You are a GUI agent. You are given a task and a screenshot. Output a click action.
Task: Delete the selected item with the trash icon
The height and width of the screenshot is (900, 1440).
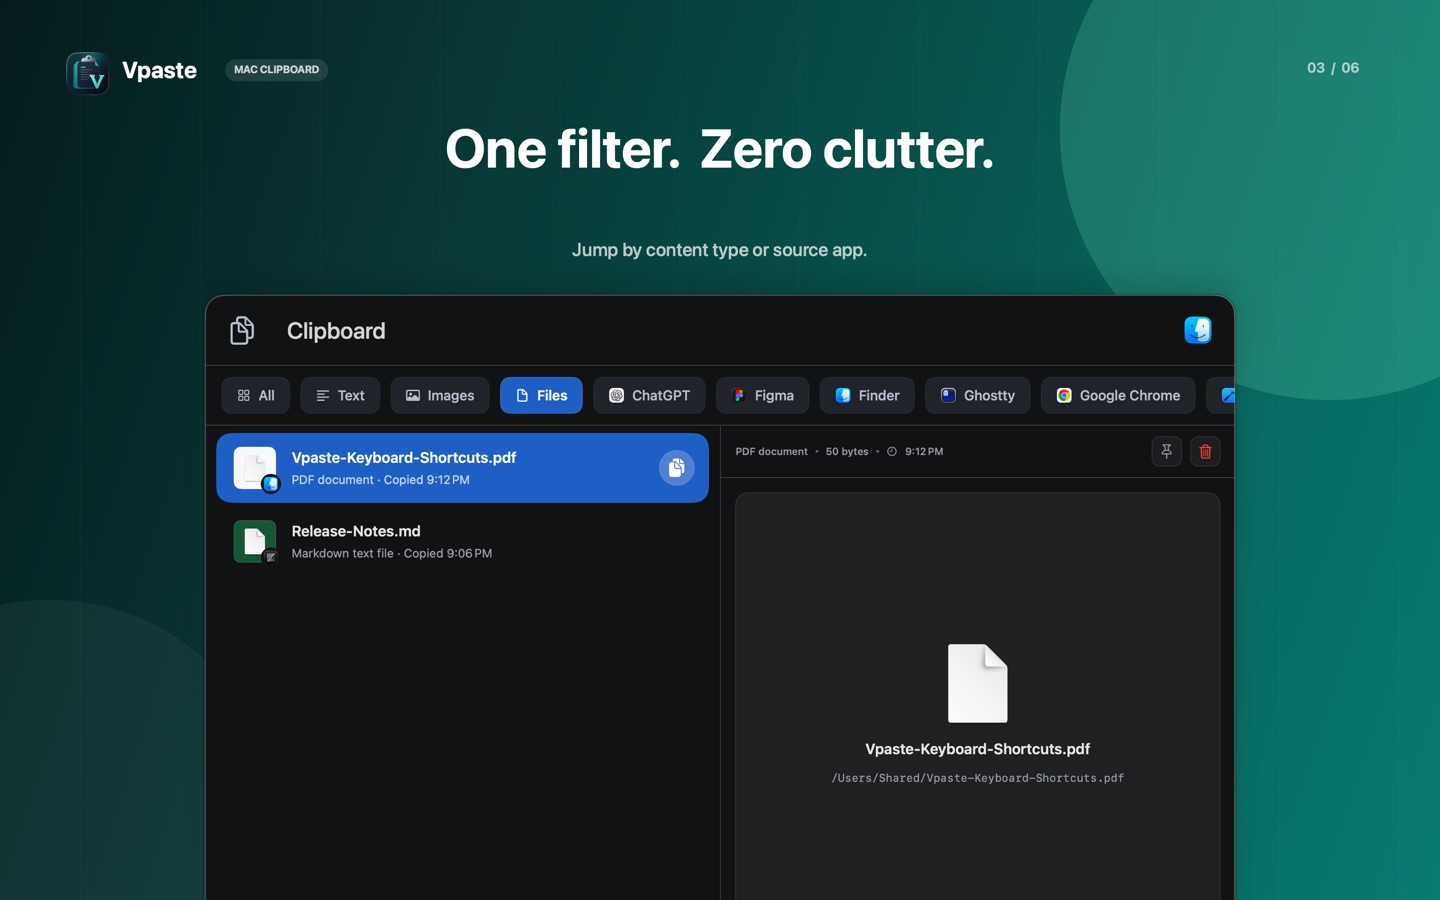(1205, 451)
